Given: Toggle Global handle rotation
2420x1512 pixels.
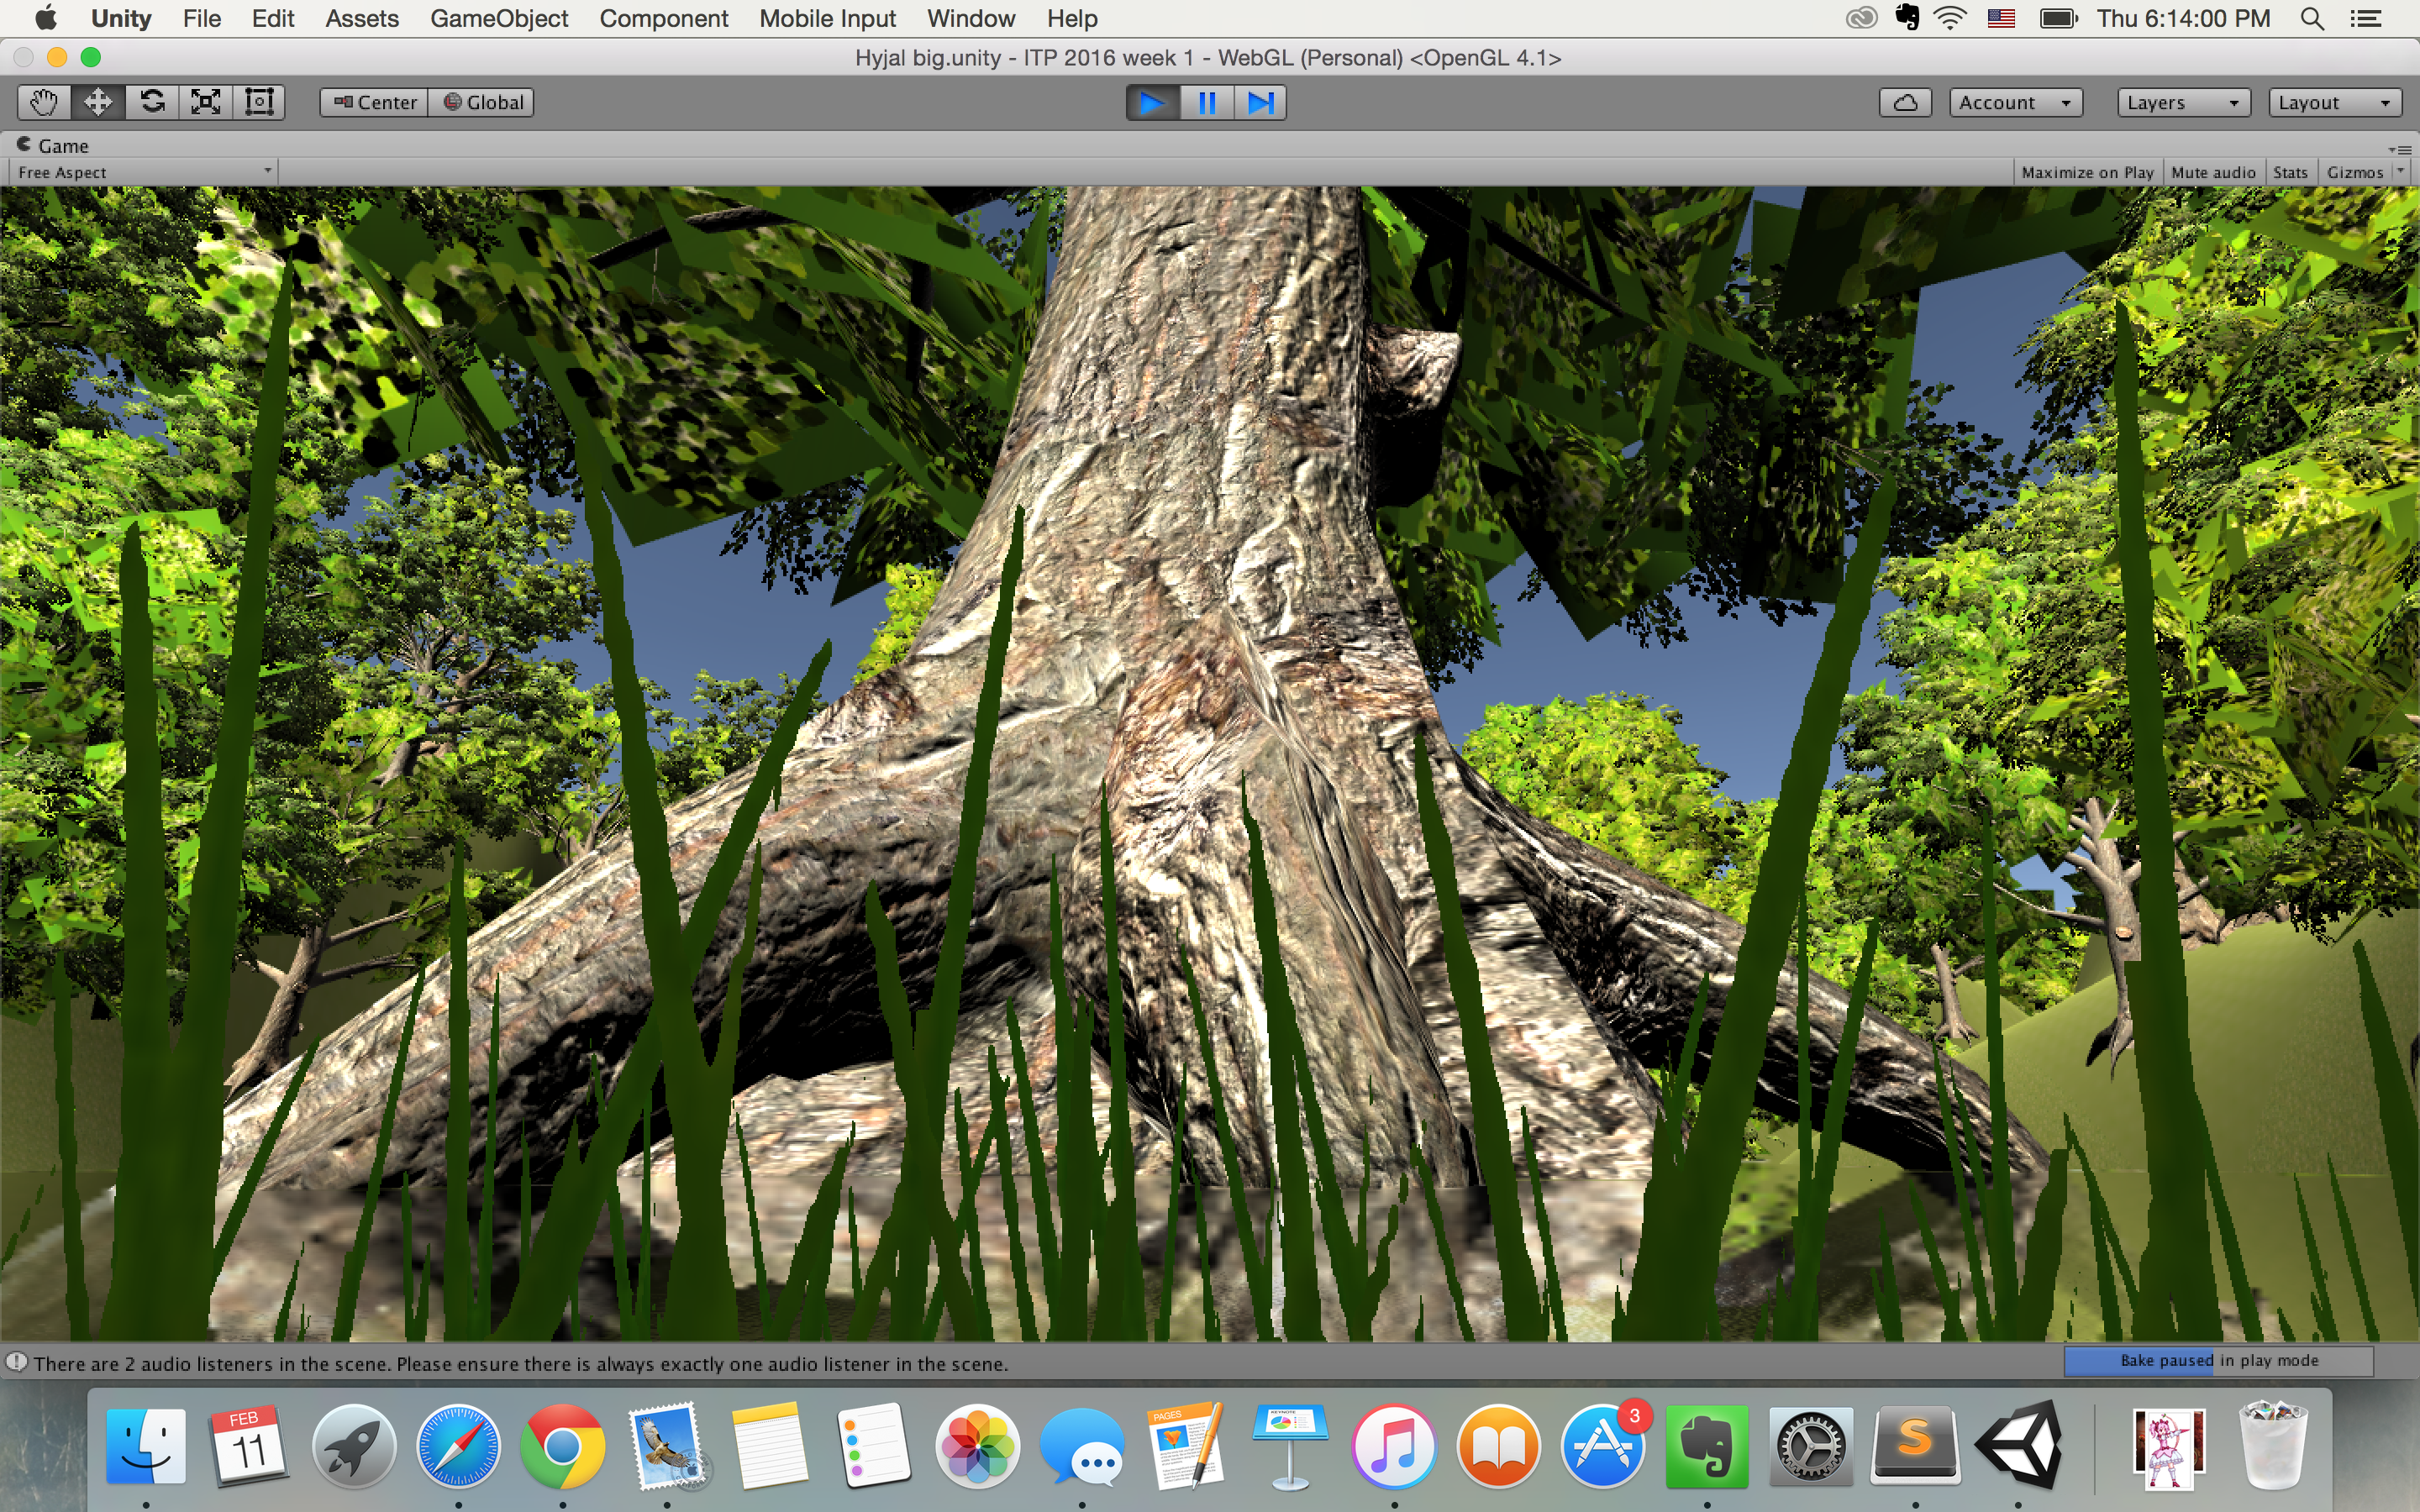Looking at the screenshot, I should point(482,102).
